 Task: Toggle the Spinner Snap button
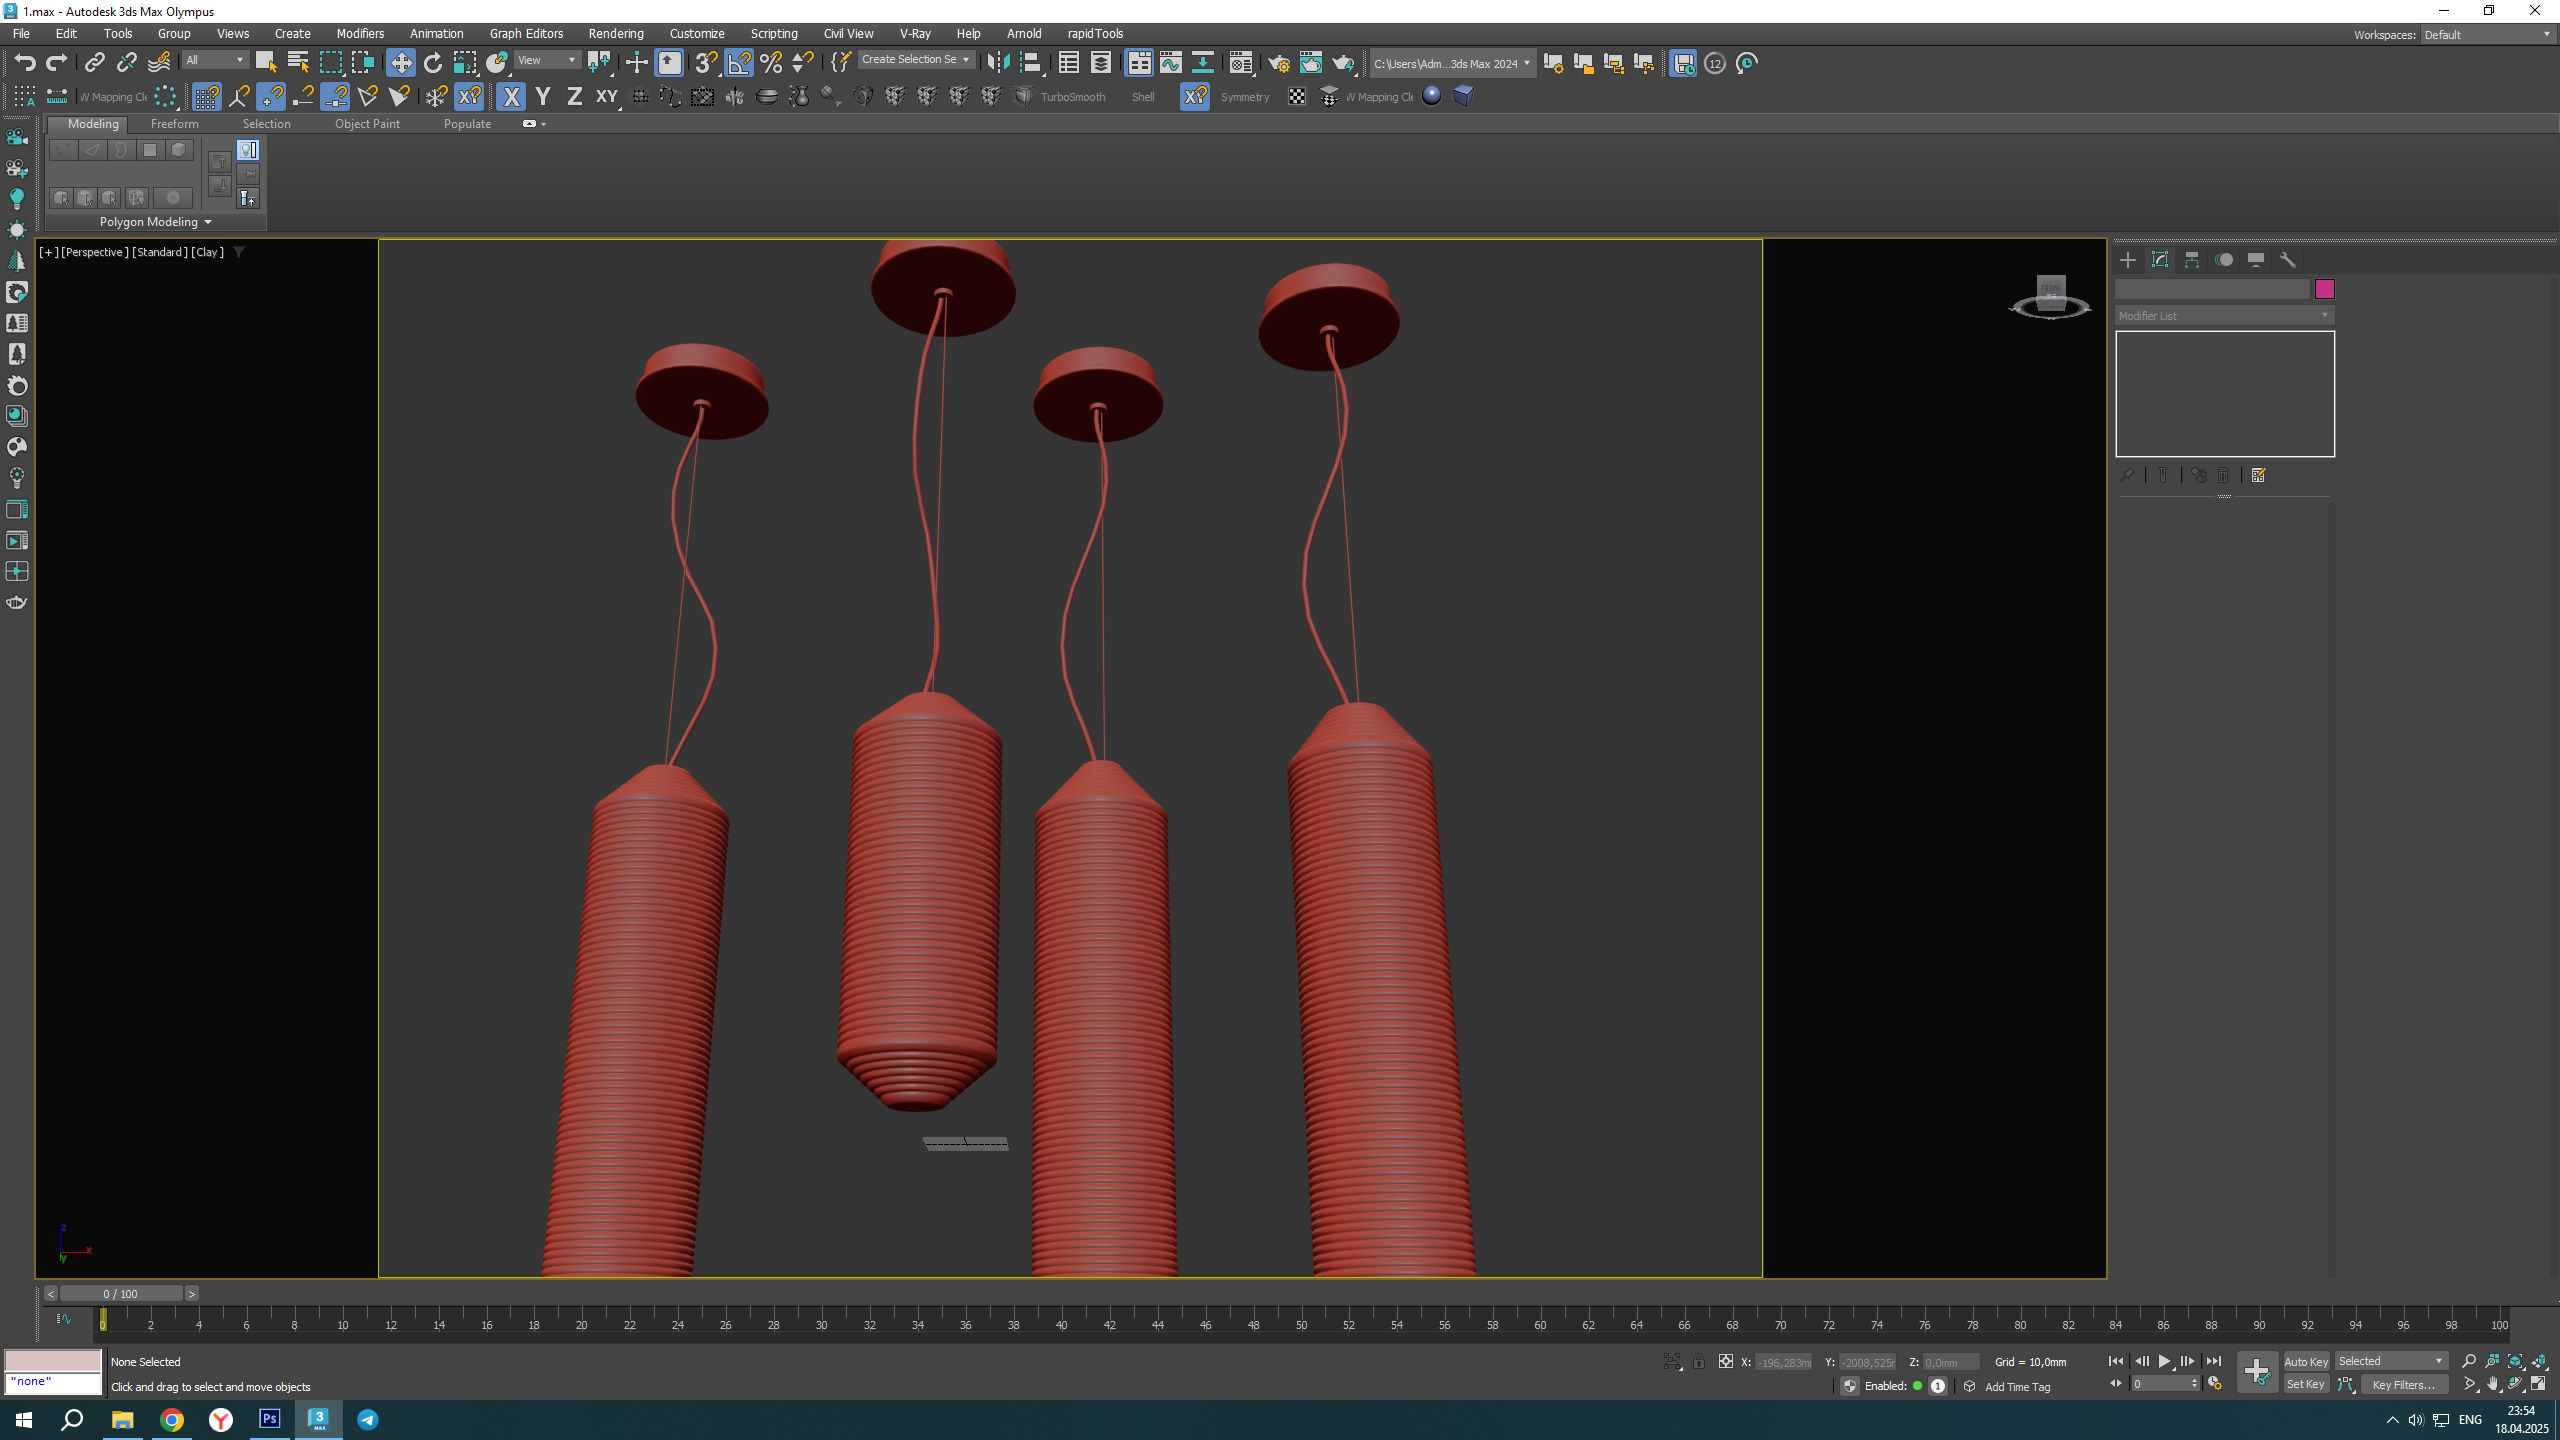[x=803, y=63]
